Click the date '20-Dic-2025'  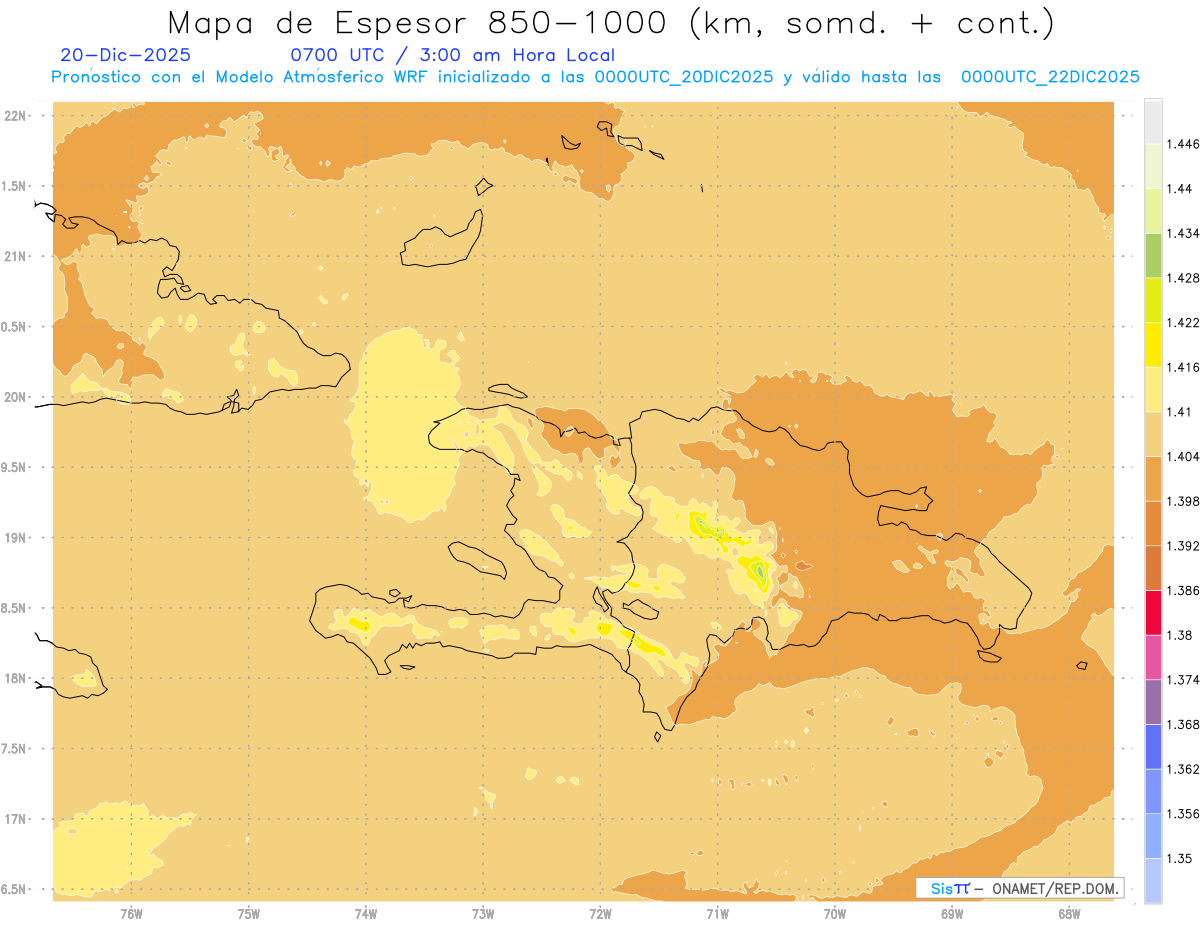coord(125,55)
